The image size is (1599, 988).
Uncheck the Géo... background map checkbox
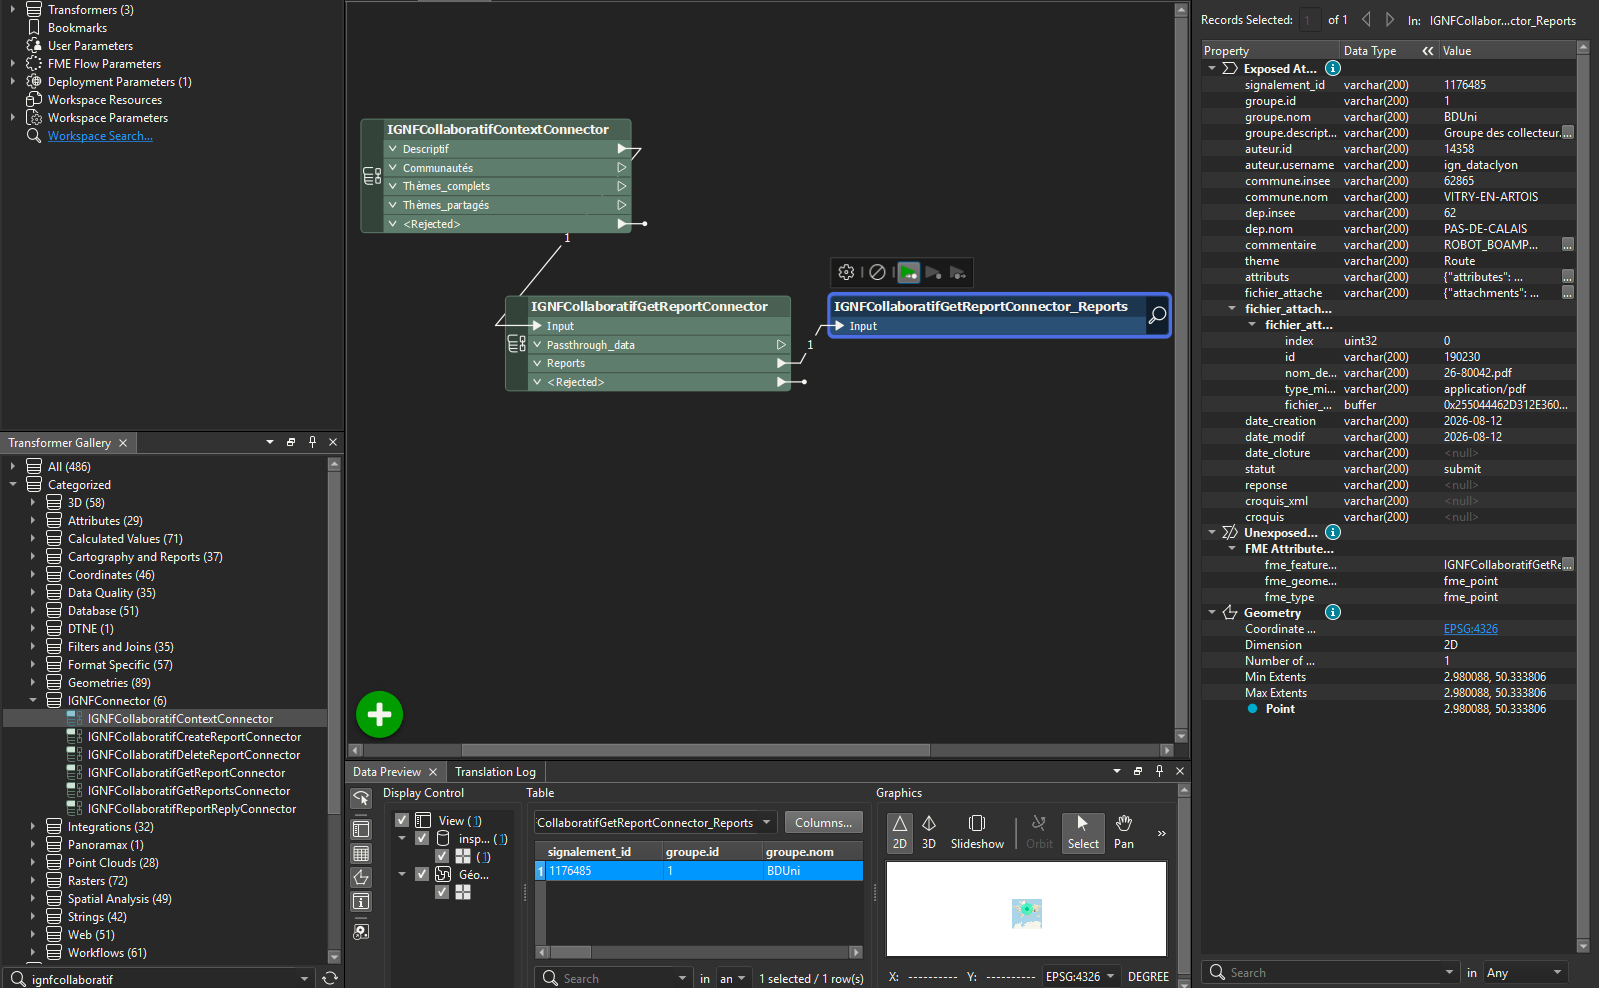422,874
